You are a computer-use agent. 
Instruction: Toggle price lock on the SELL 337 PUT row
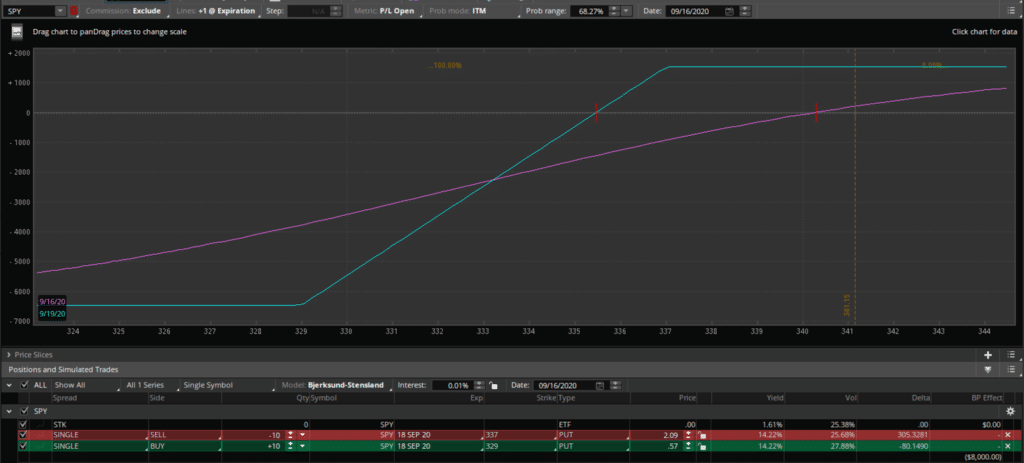700,435
